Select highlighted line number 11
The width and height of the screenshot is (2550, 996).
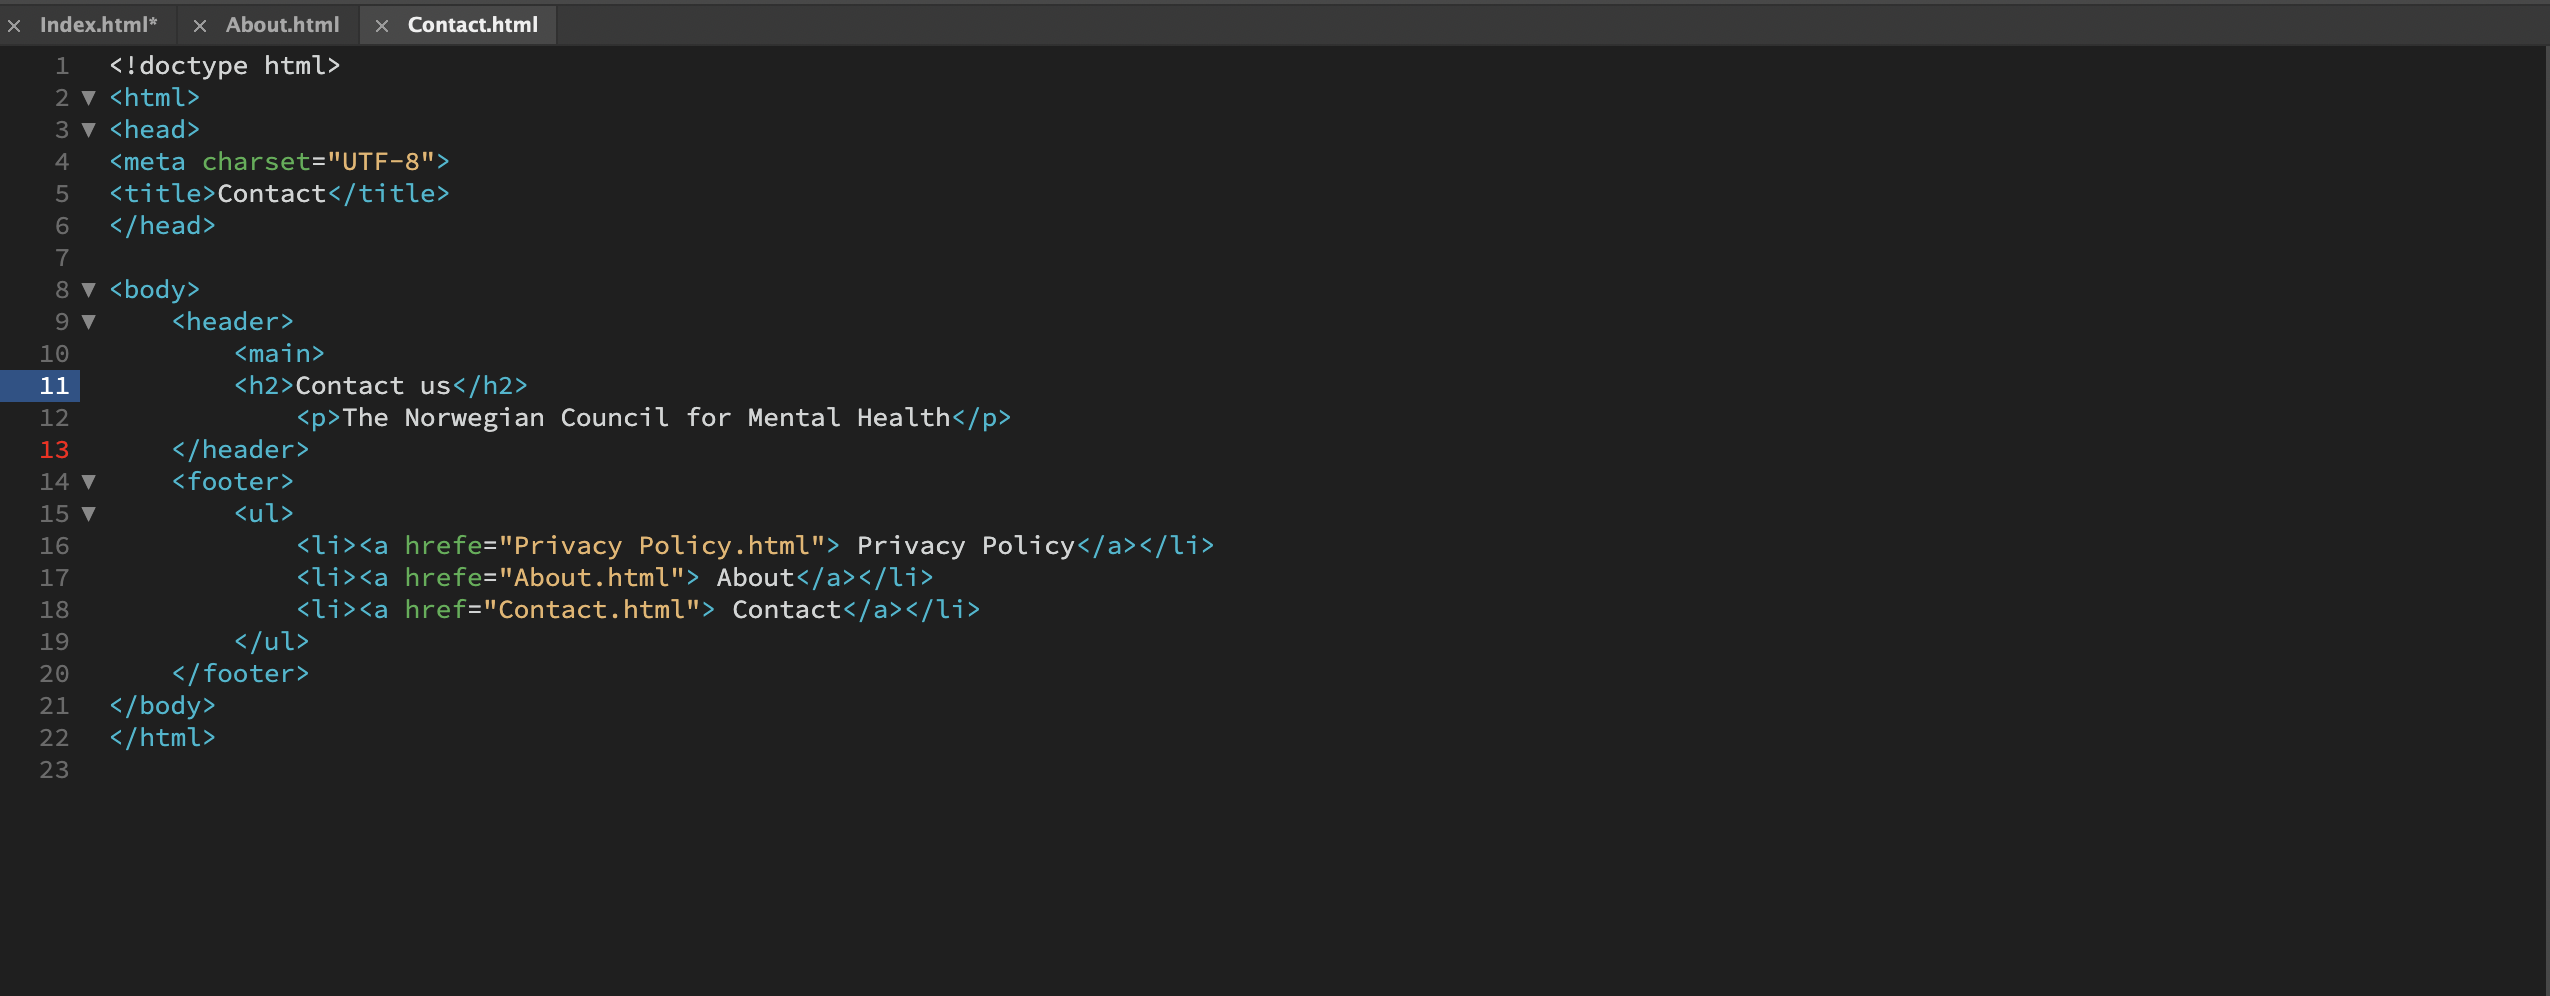pyautogui.click(x=54, y=386)
